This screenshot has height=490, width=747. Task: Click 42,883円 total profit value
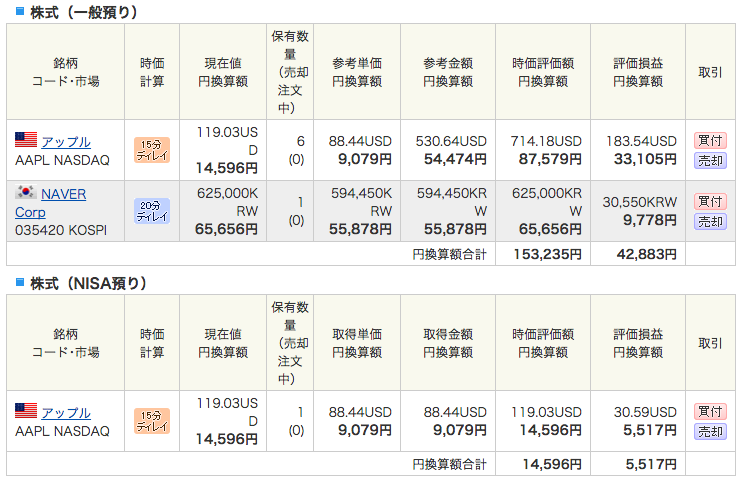[646, 254]
